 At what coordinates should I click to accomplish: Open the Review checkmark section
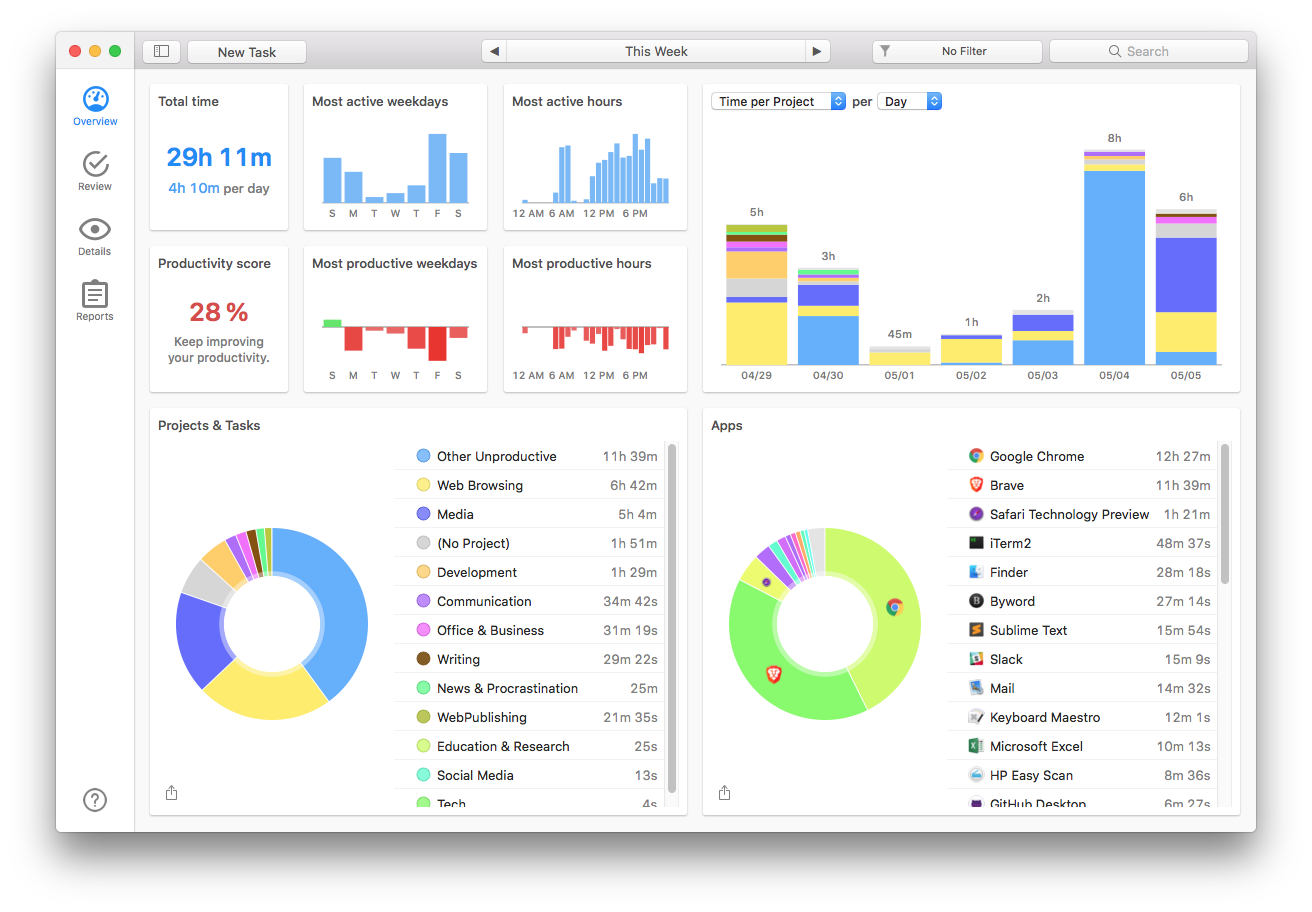(x=95, y=171)
